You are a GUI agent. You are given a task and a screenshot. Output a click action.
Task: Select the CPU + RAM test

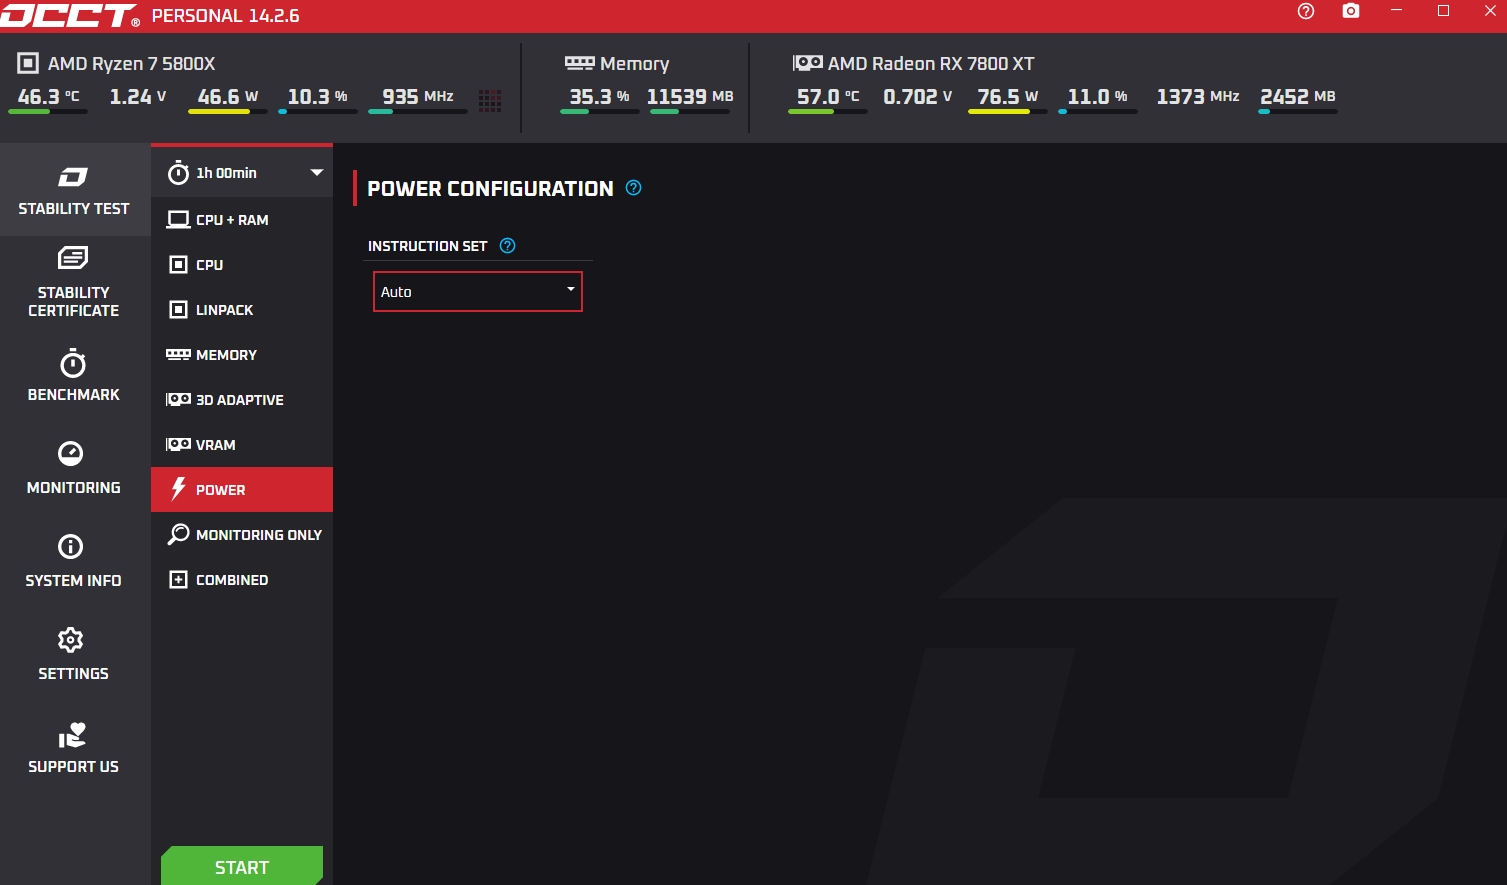coord(242,220)
